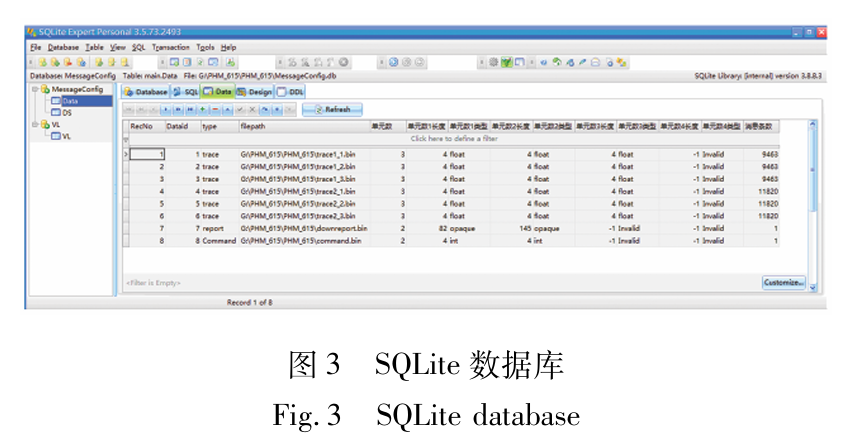Click 'Click here to define a filter' row
Screen dimensions: 848x442
454,139
